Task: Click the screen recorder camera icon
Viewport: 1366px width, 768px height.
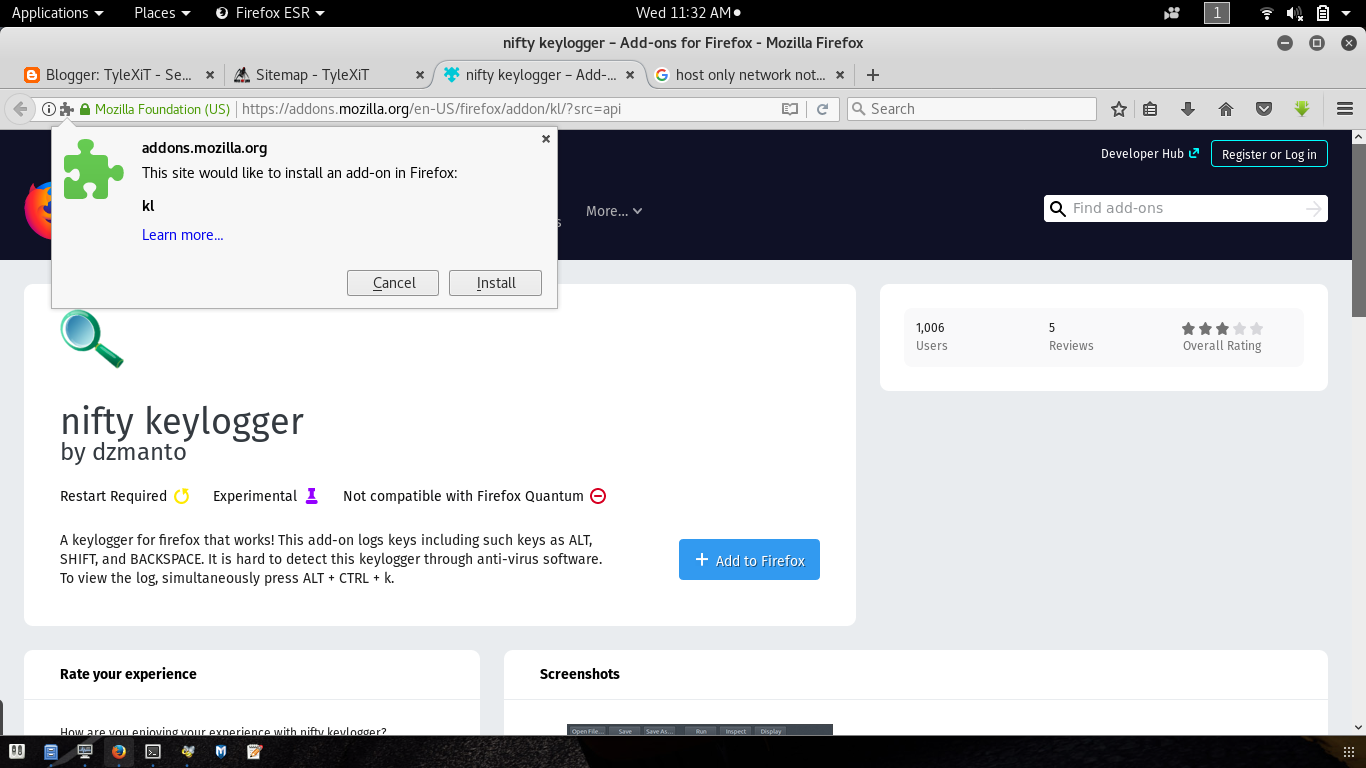Action: [x=1173, y=13]
